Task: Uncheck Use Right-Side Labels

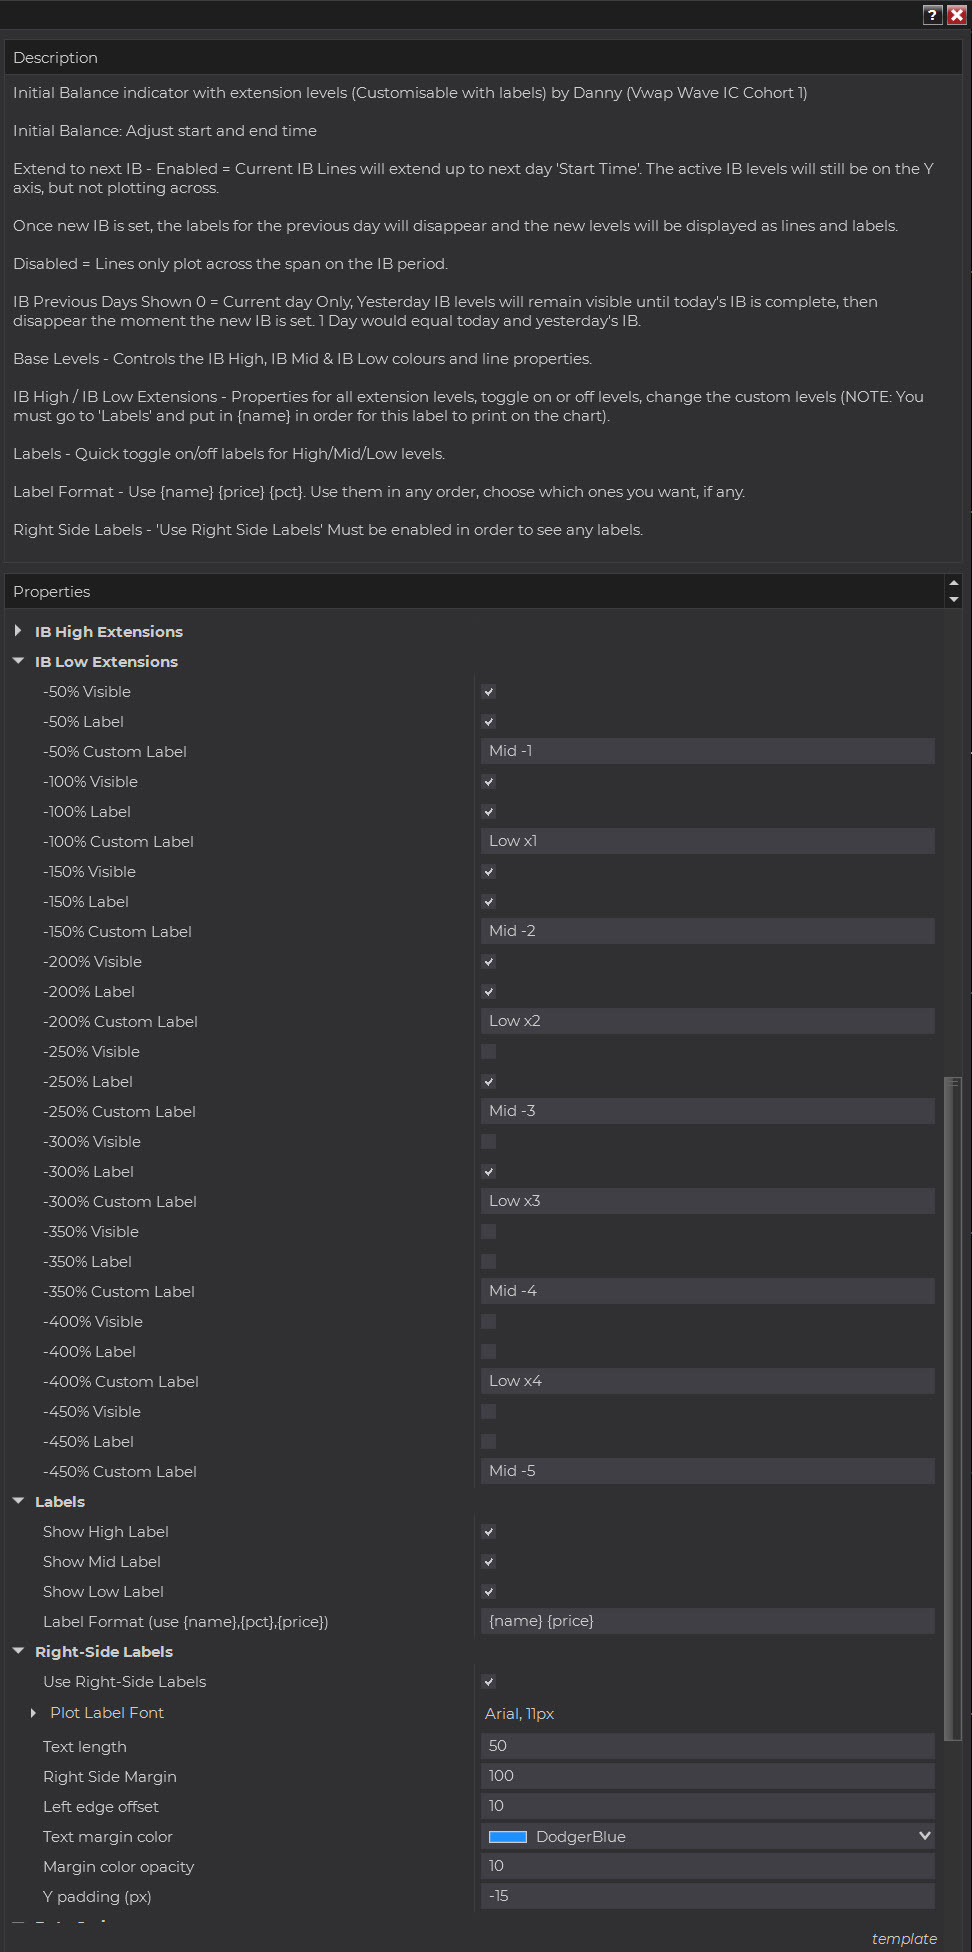Action: click(x=489, y=1681)
